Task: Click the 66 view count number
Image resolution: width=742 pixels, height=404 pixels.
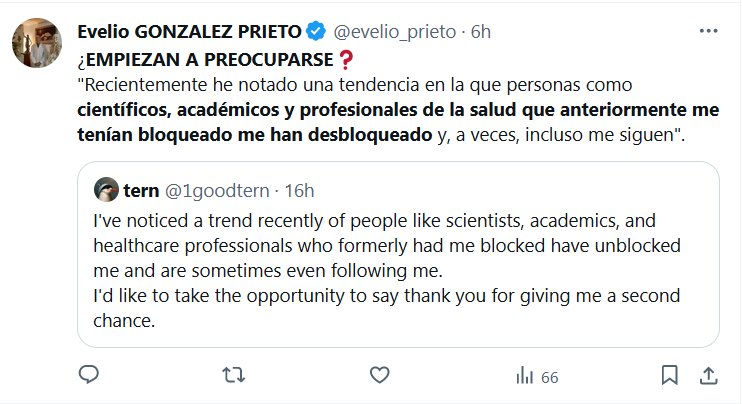Action: 549,377
